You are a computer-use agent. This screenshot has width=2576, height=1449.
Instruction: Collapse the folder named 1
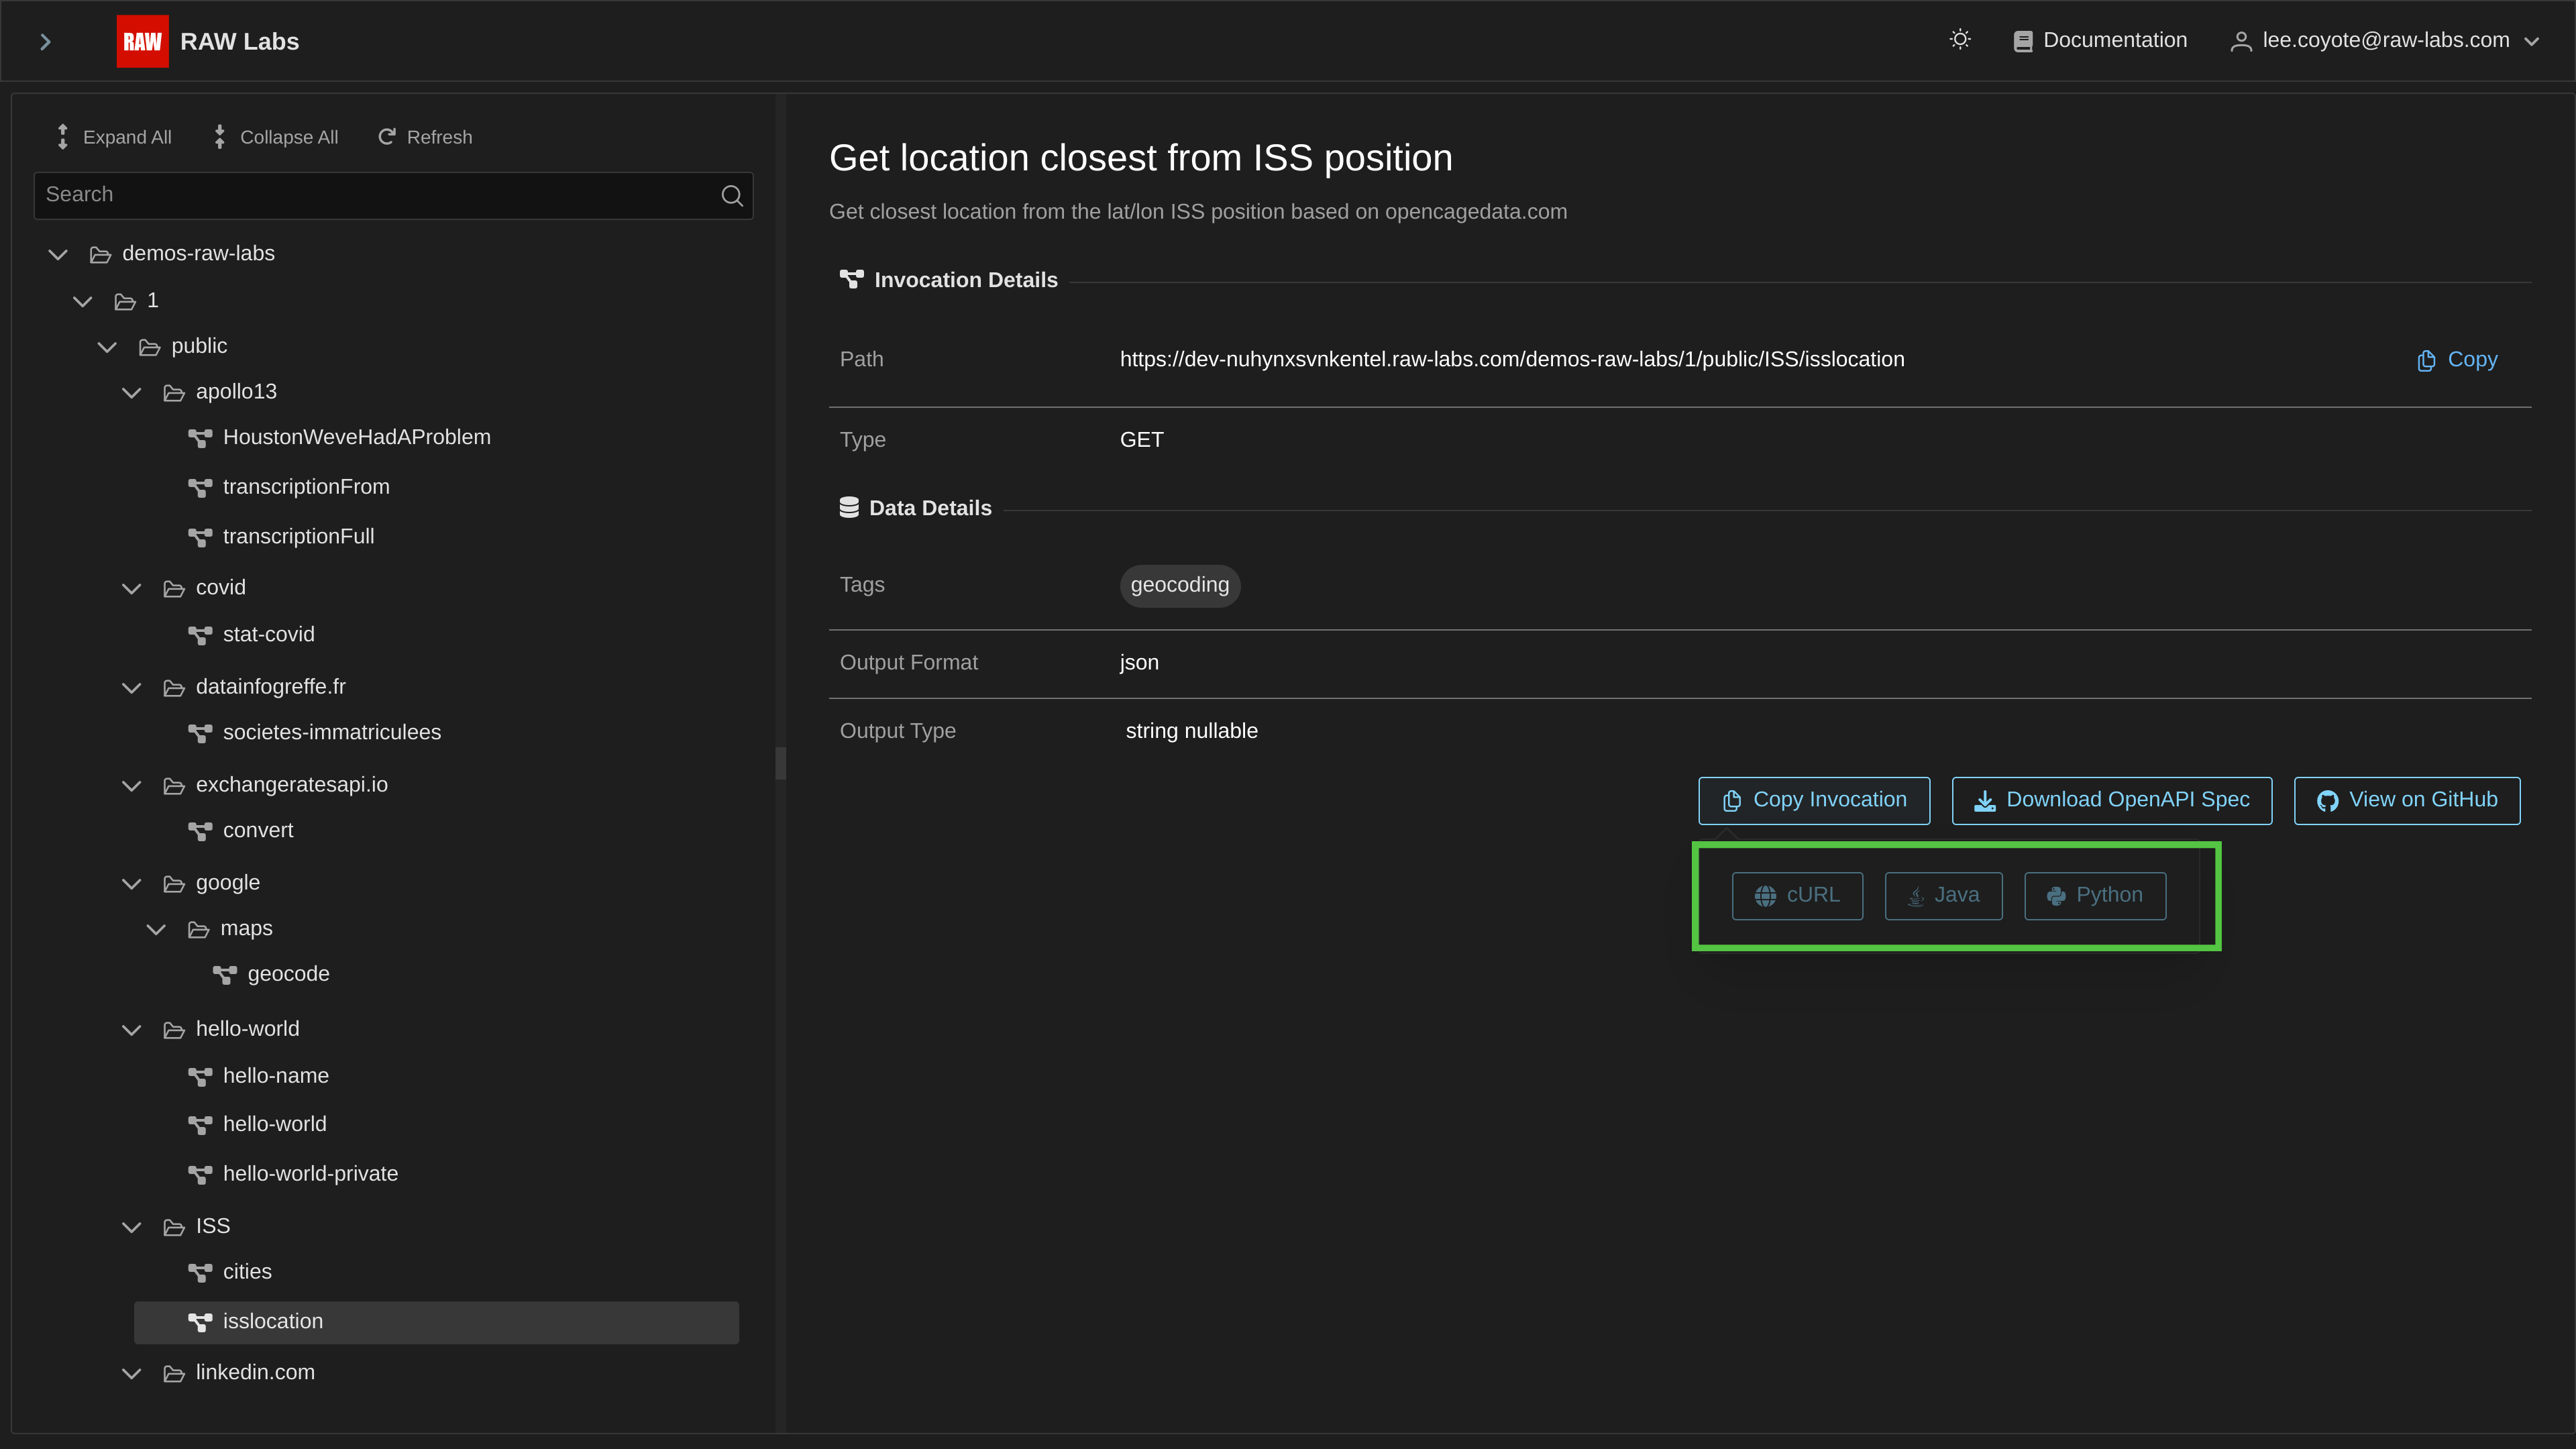point(83,301)
